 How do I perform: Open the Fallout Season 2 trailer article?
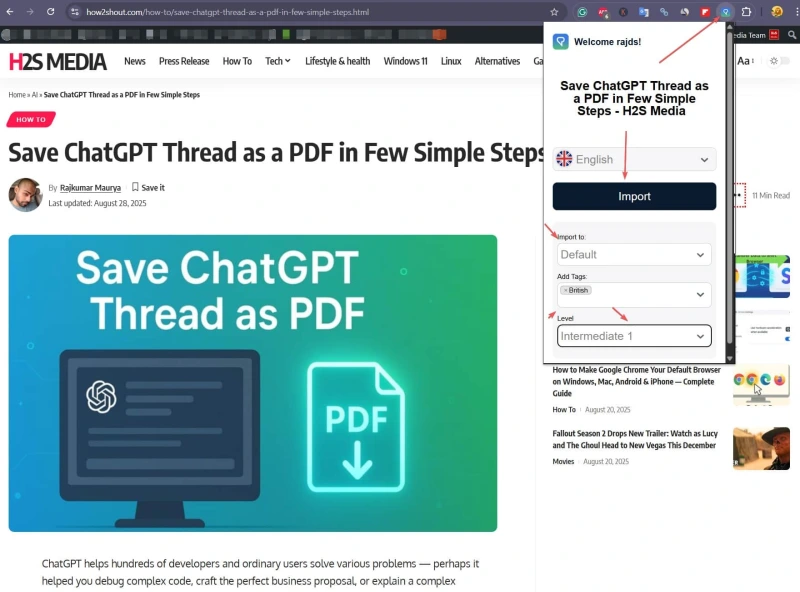(635, 439)
